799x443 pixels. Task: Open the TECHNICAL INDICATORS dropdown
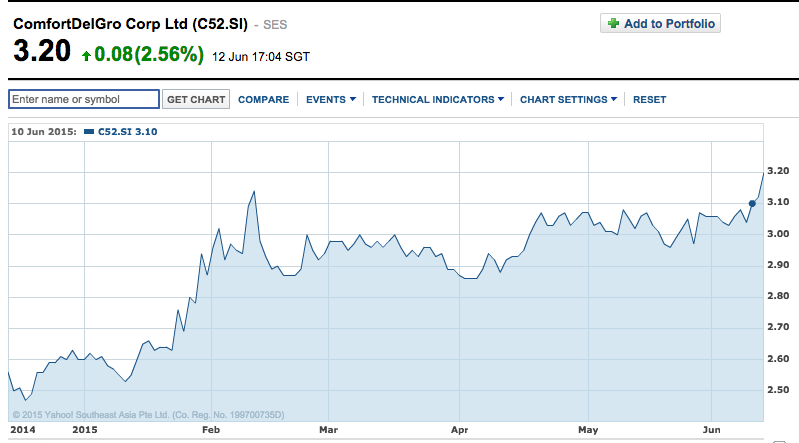tap(438, 99)
